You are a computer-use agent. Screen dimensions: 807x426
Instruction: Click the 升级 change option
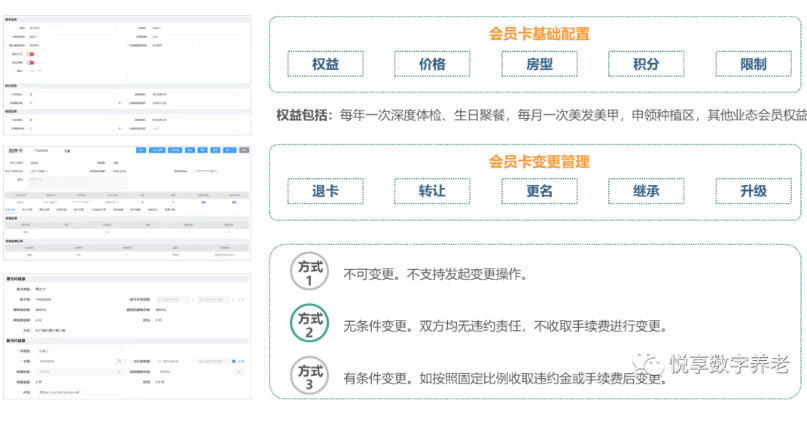(x=753, y=191)
